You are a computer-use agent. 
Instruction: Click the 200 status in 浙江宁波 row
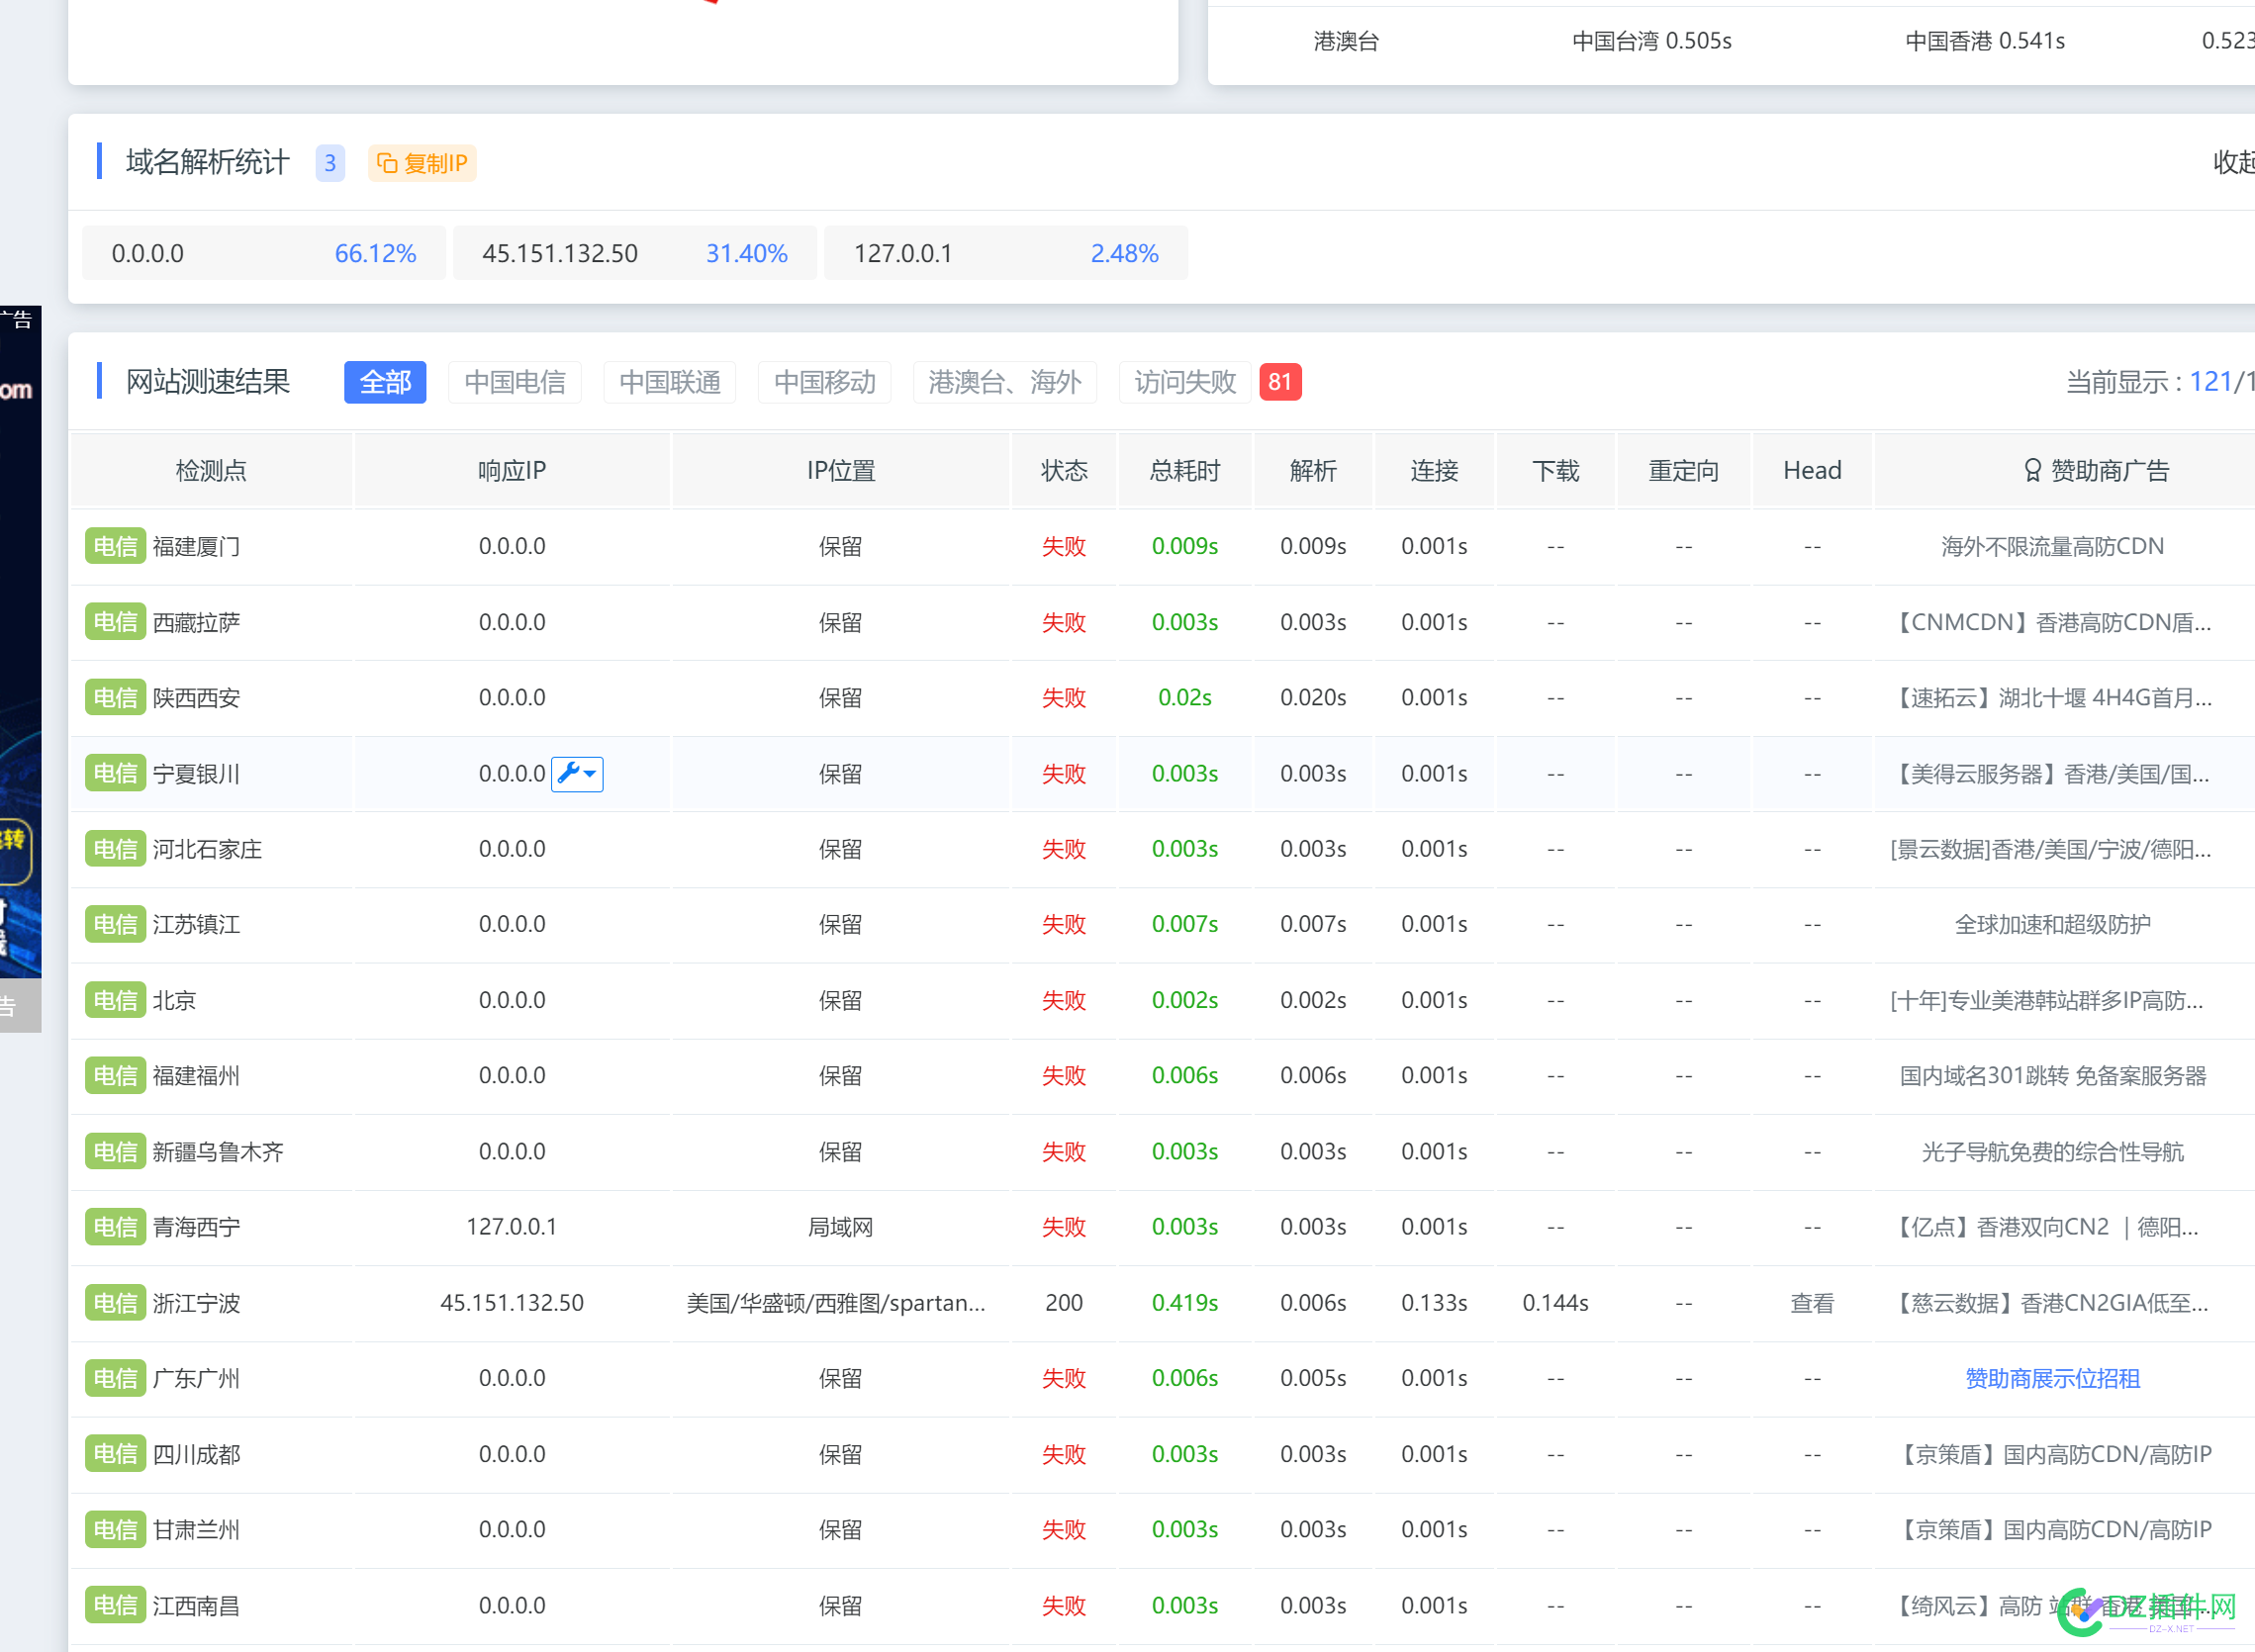[1064, 1303]
